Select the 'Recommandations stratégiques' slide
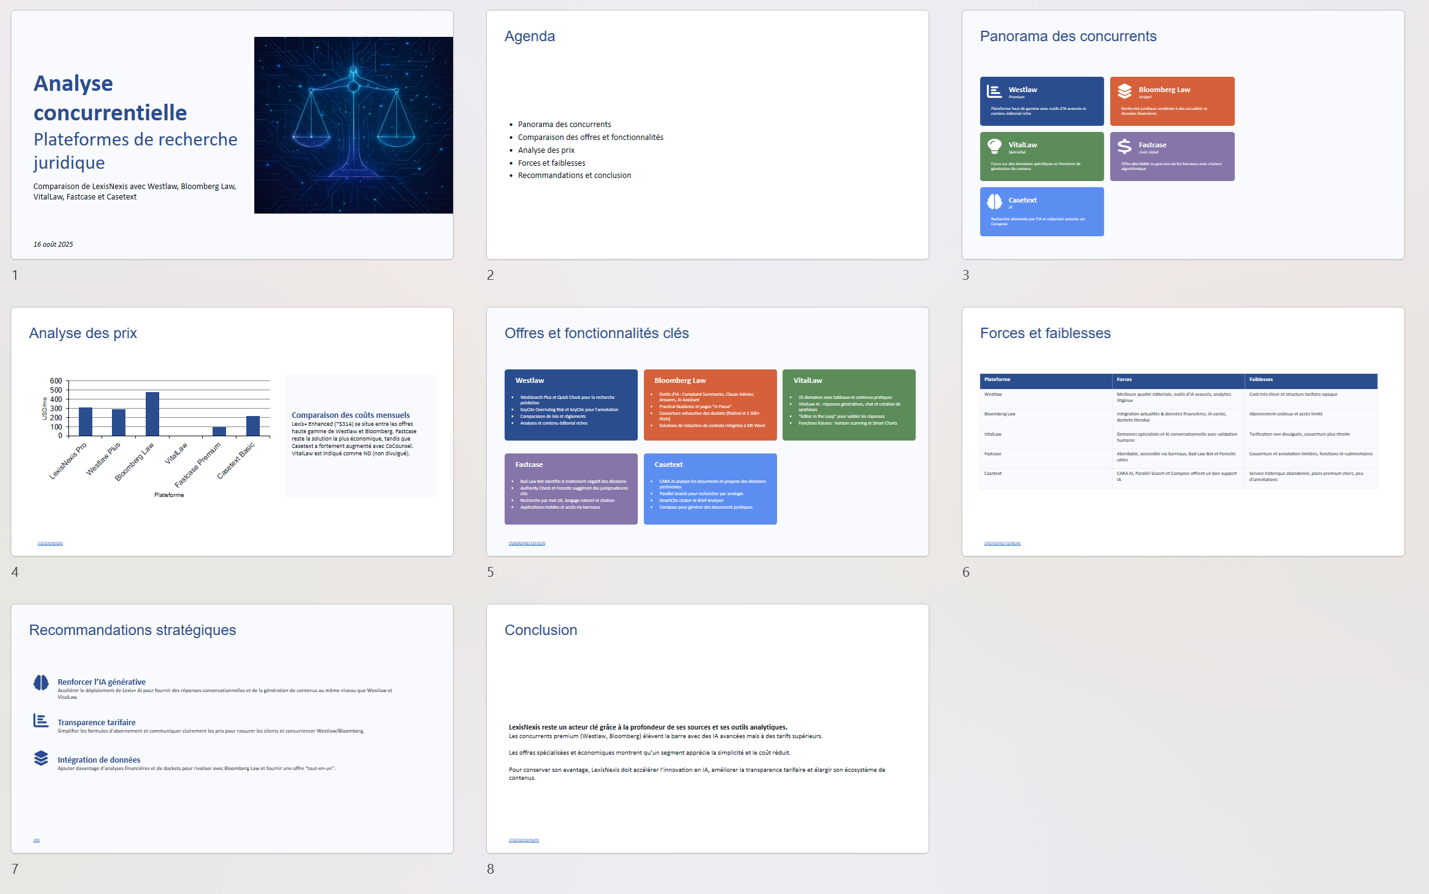1429x894 pixels. coord(232,728)
